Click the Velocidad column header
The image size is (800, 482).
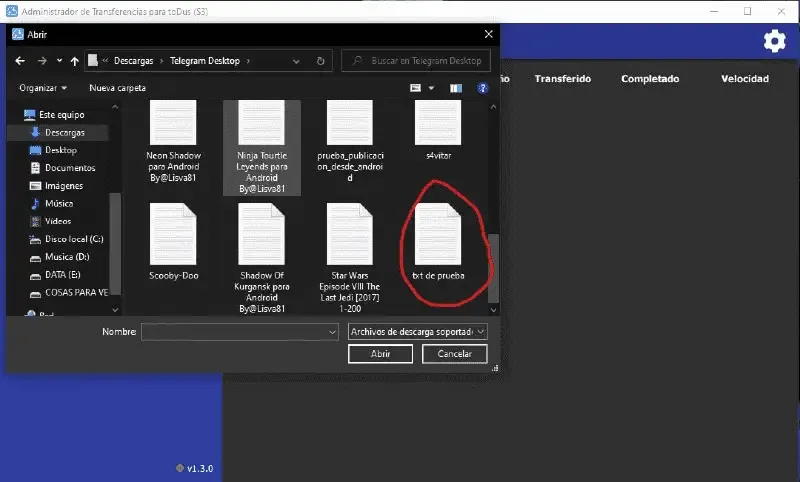click(745, 79)
